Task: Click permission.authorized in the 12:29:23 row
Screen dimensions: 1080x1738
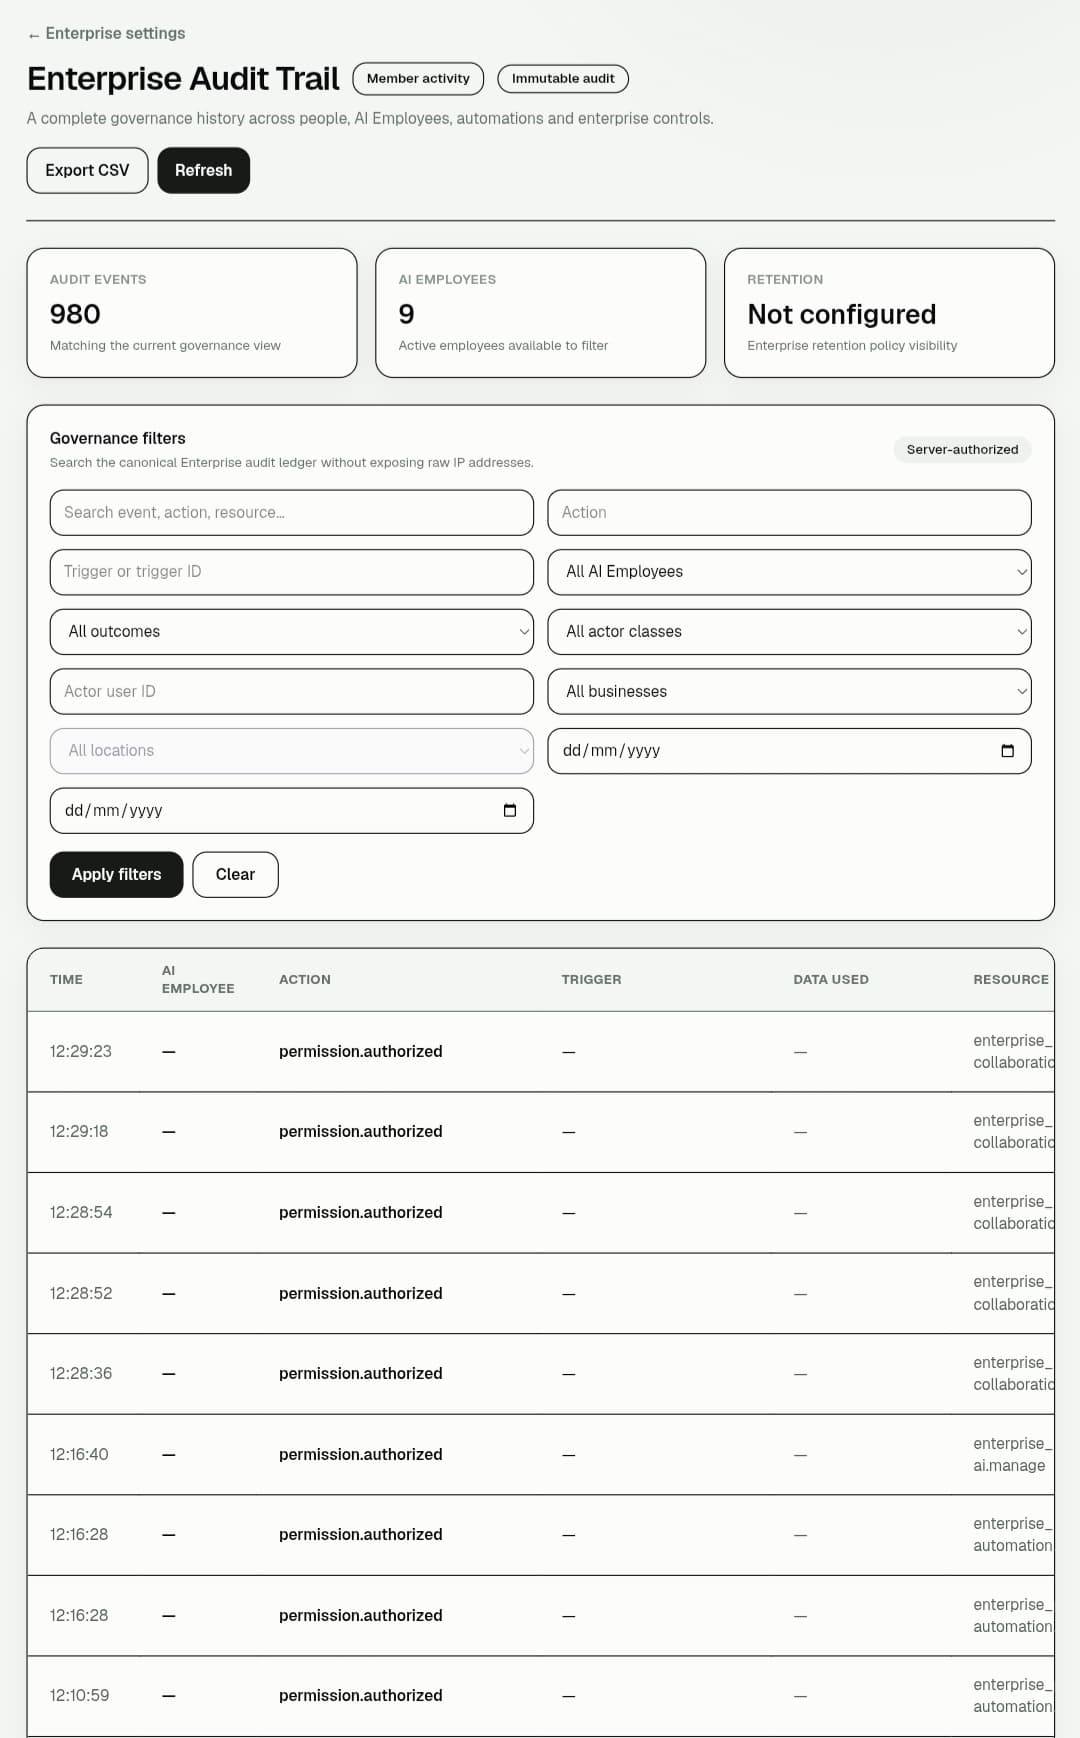Action: [360, 1051]
